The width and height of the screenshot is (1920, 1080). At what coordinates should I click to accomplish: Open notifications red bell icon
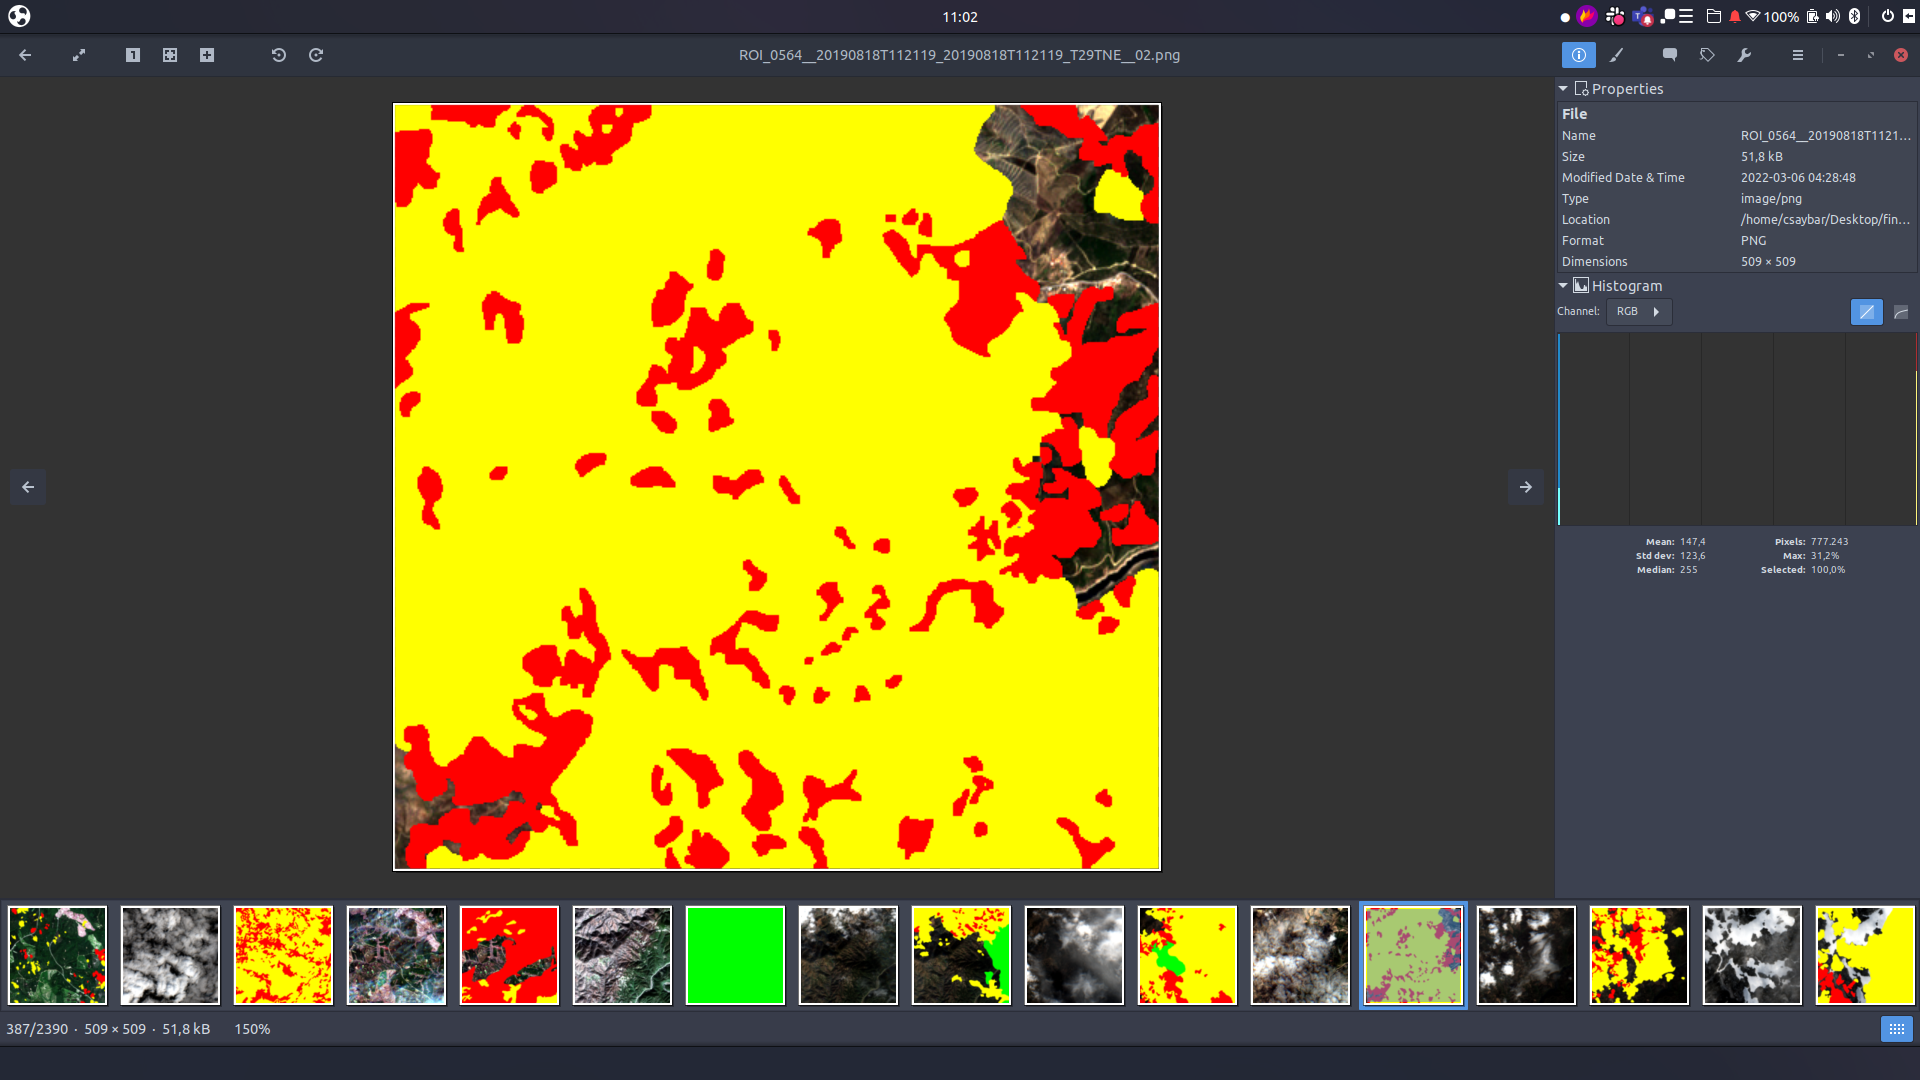(x=1735, y=16)
